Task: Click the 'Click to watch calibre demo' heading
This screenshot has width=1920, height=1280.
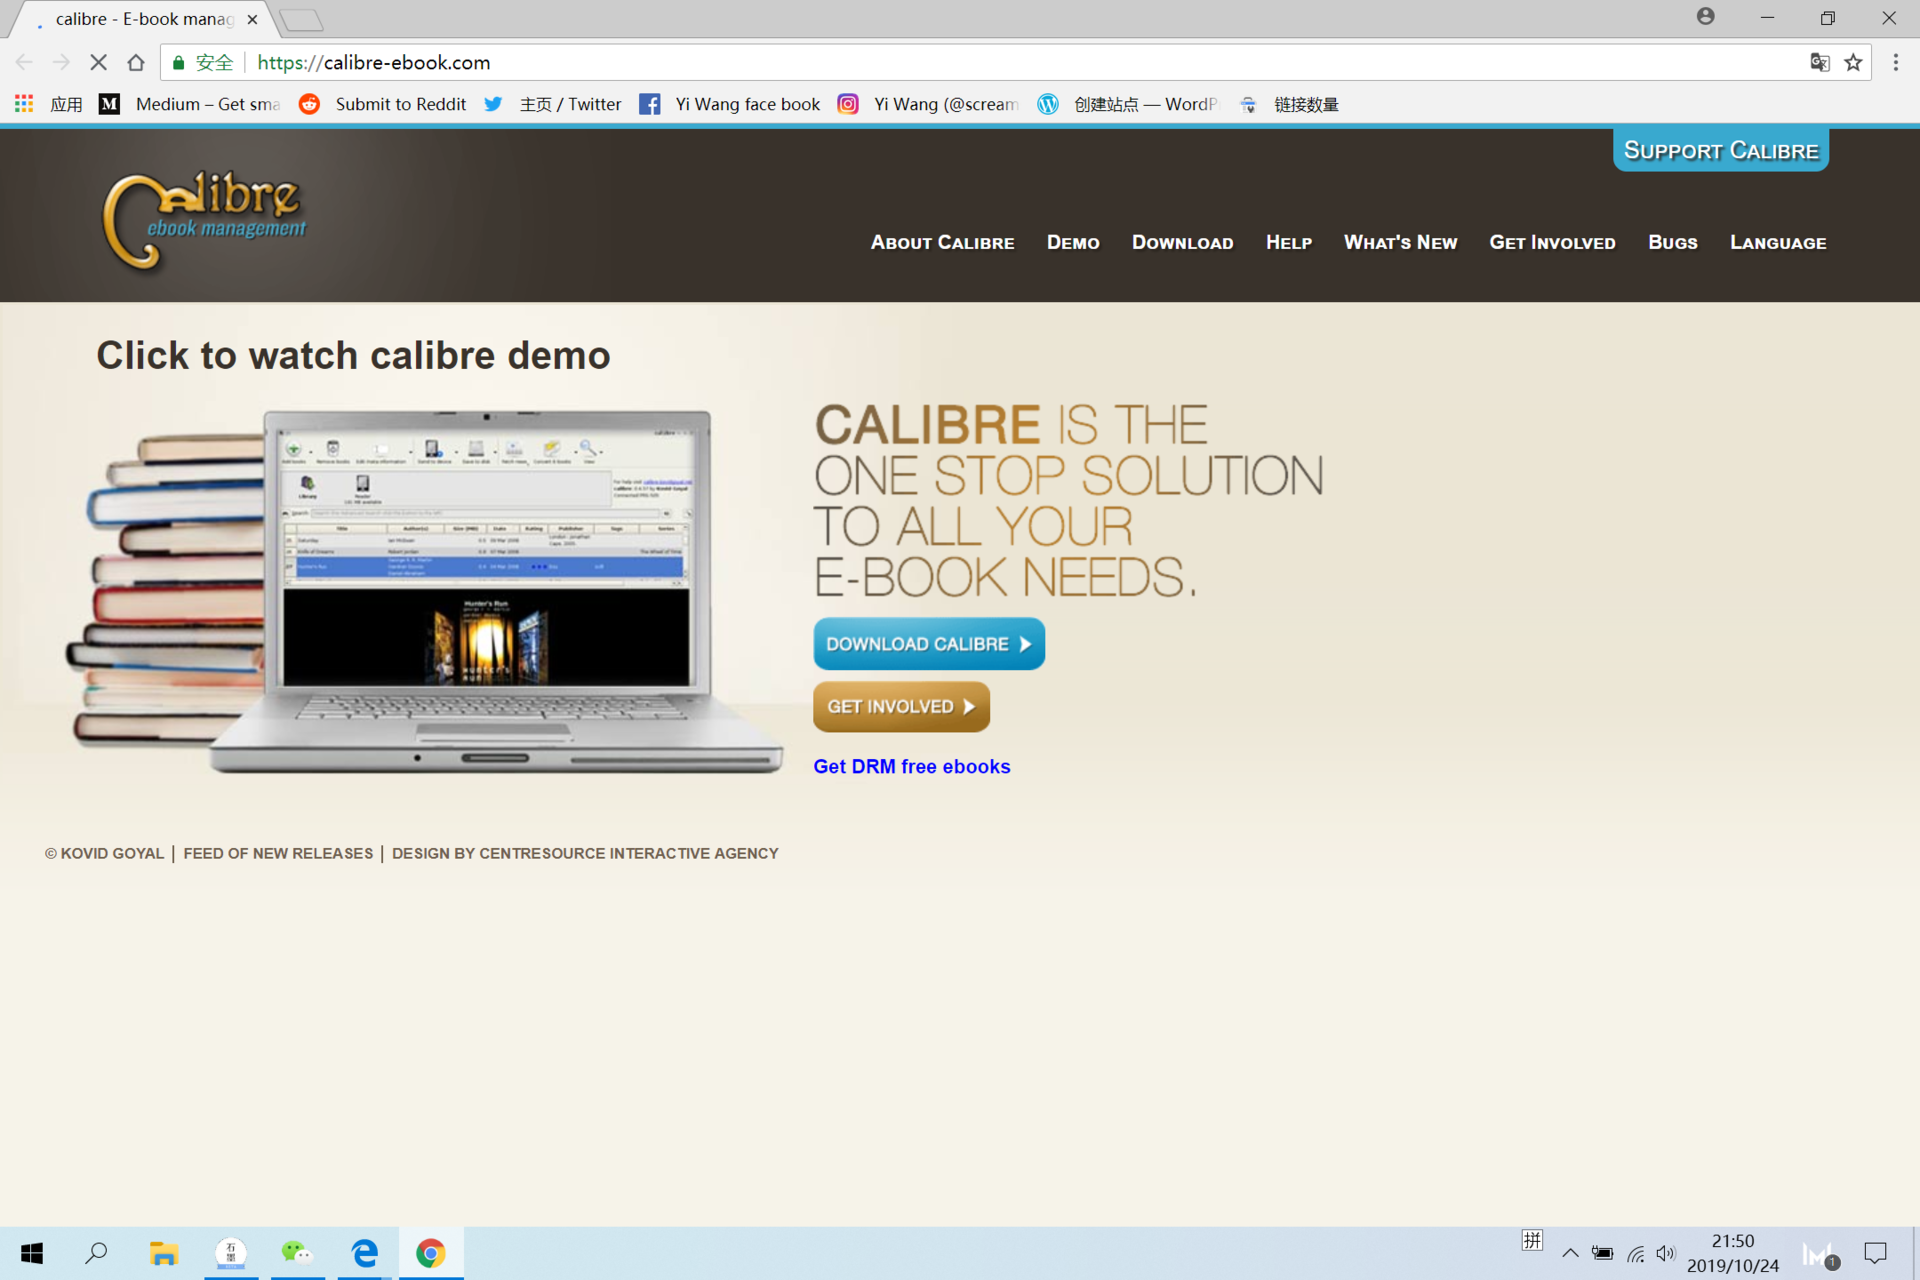Action: pos(353,355)
